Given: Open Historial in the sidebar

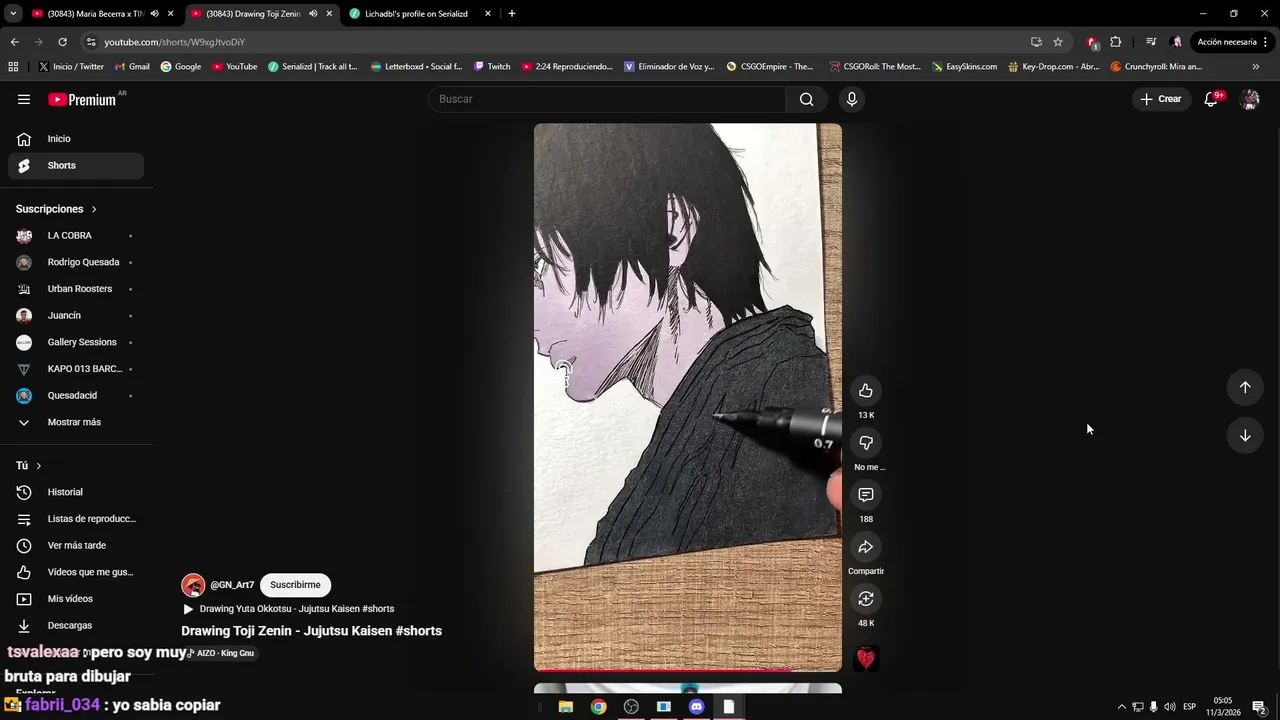Looking at the screenshot, I should (x=76, y=492).
